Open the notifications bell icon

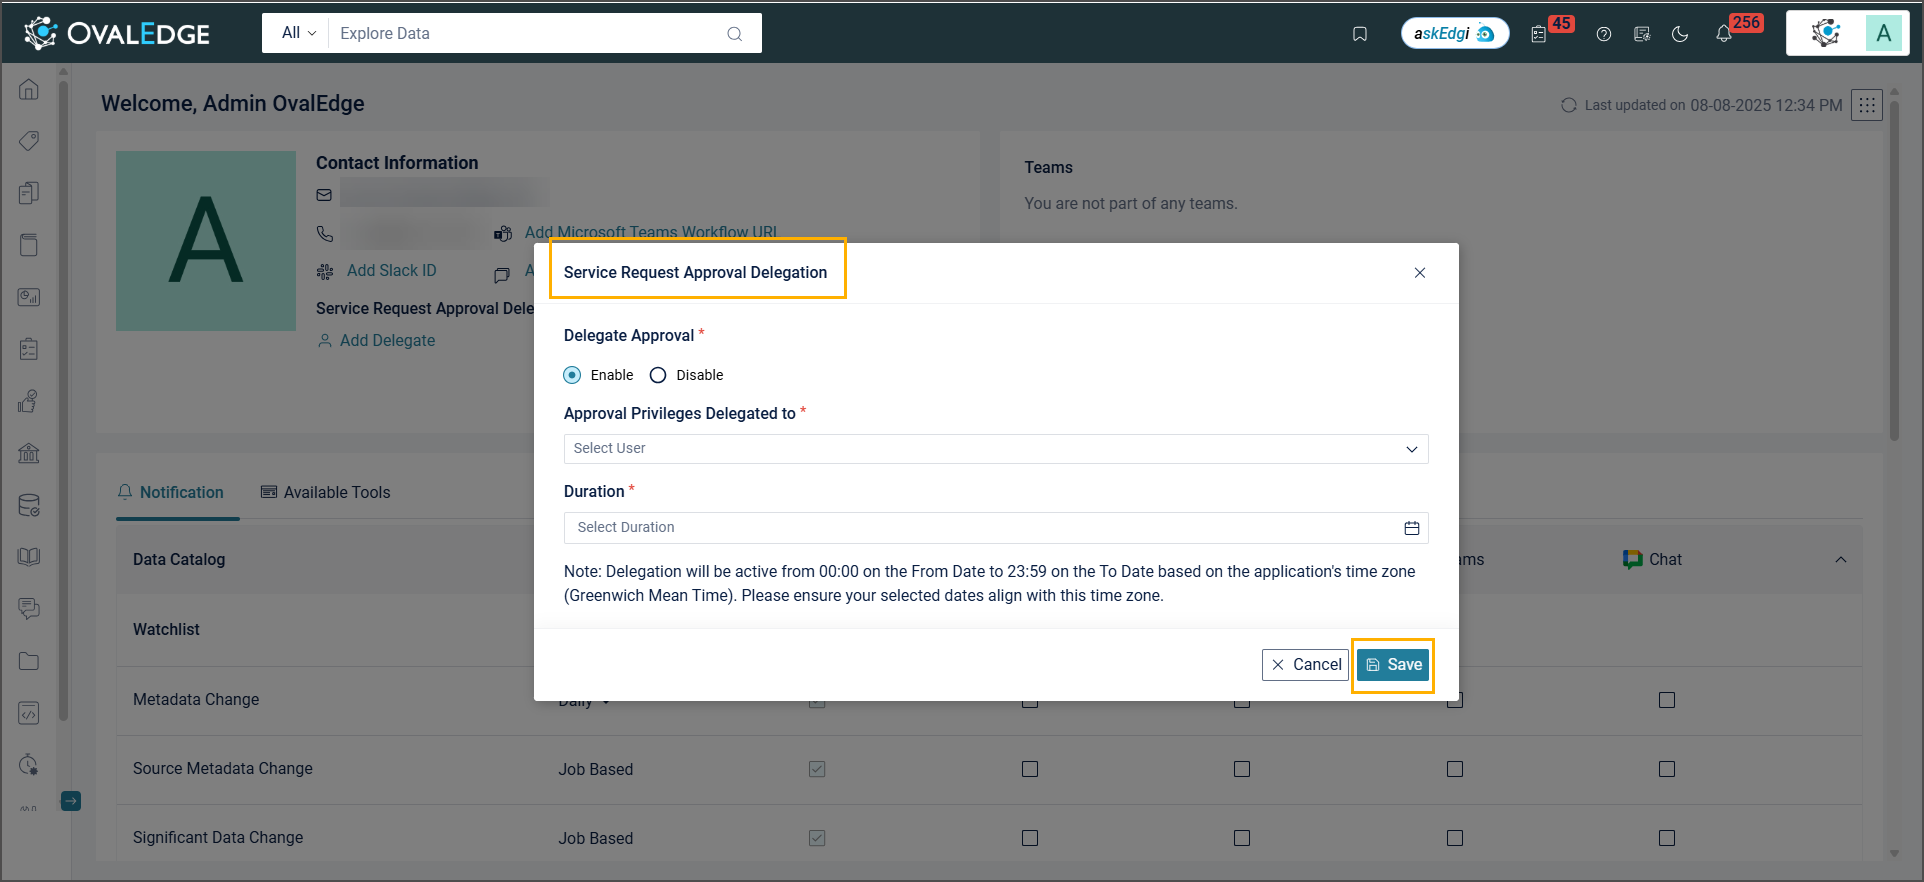point(1723,34)
